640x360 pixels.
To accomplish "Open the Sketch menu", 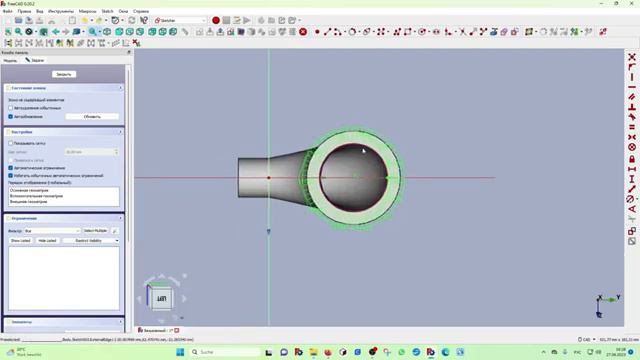I will 107,11.
